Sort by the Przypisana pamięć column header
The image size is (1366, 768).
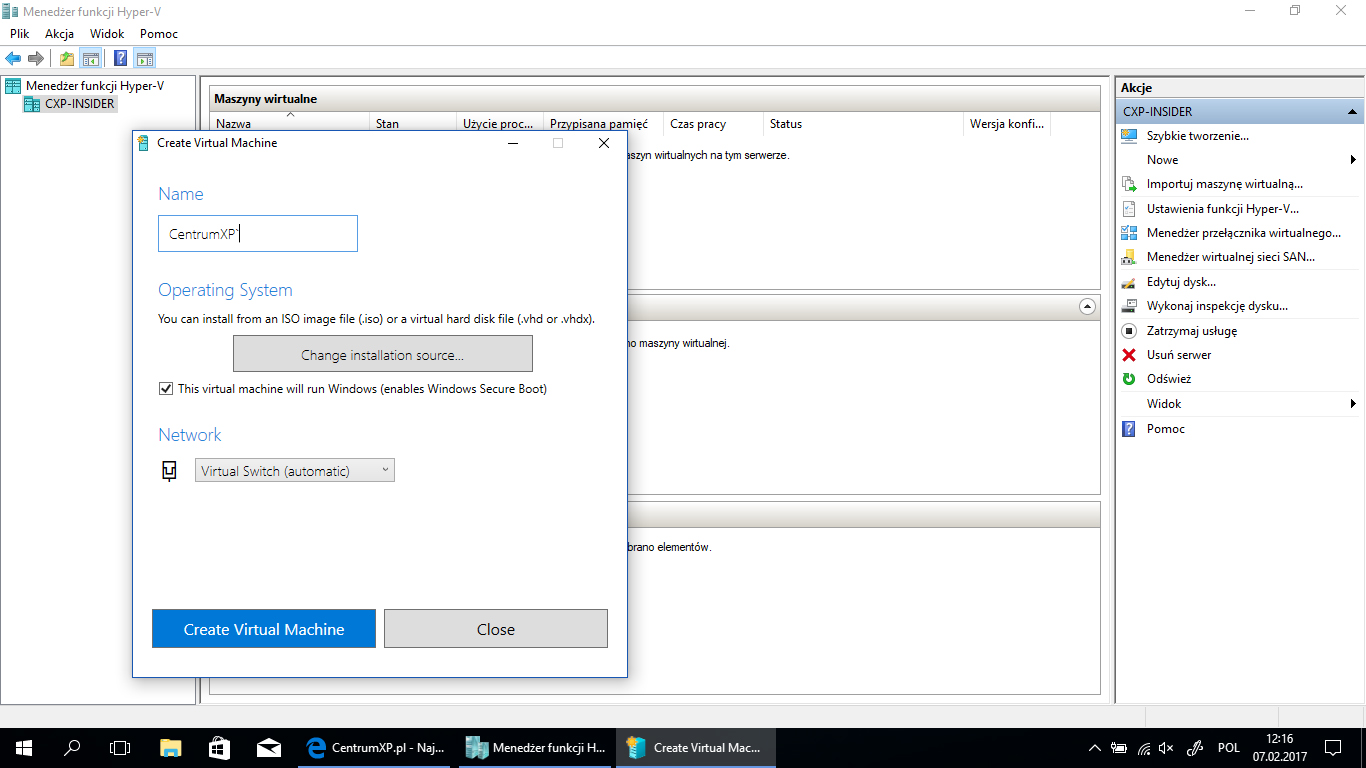tap(604, 124)
